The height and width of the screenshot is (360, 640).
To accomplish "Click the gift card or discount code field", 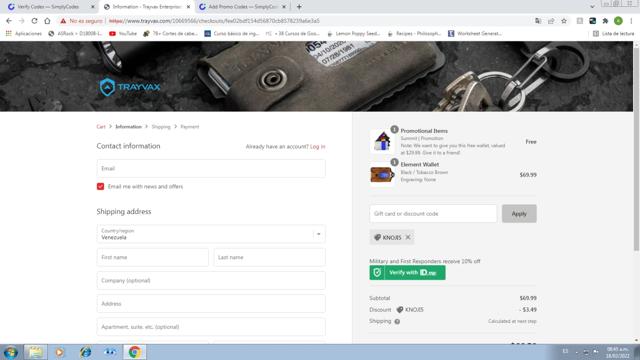I will pos(433,213).
